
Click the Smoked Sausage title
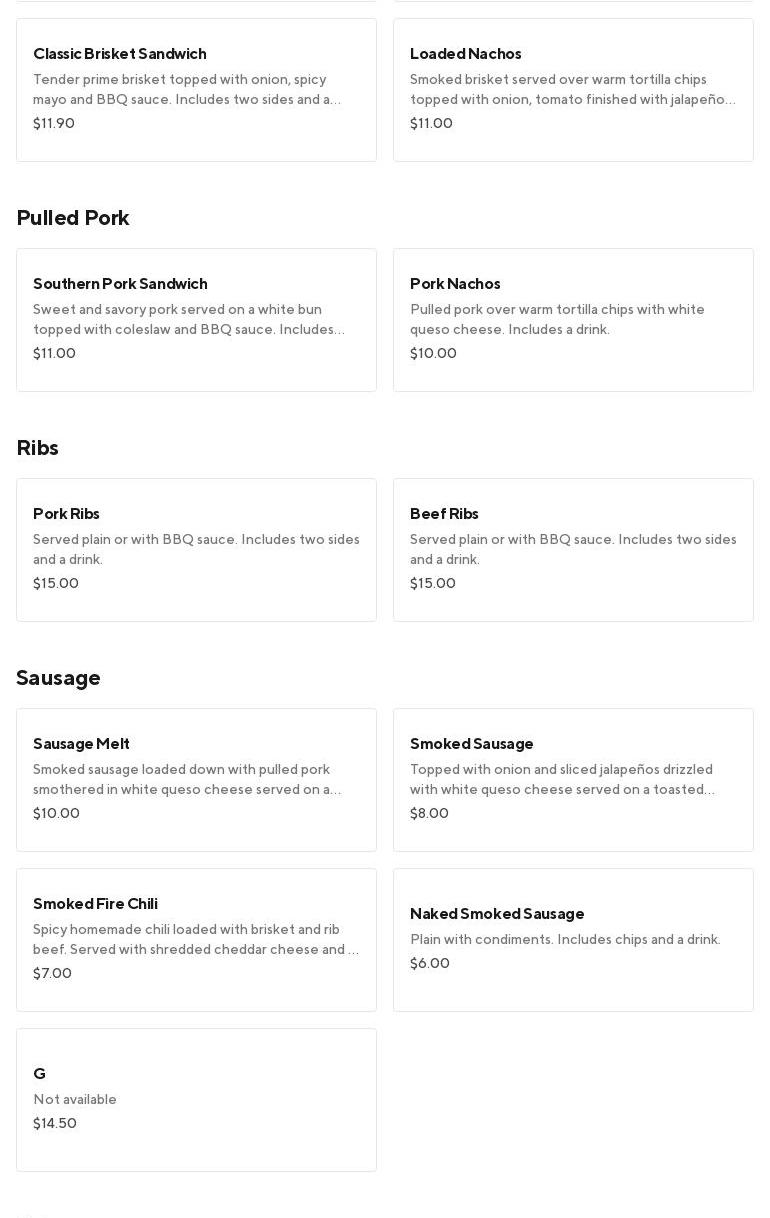pyautogui.click(x=471, y=743)
